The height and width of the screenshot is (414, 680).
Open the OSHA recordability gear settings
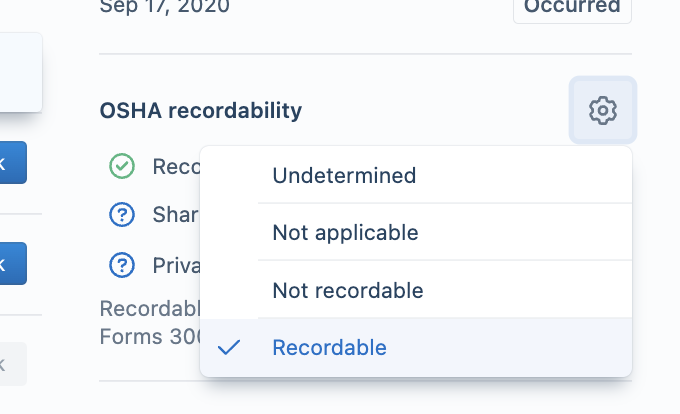pos(602,110)
